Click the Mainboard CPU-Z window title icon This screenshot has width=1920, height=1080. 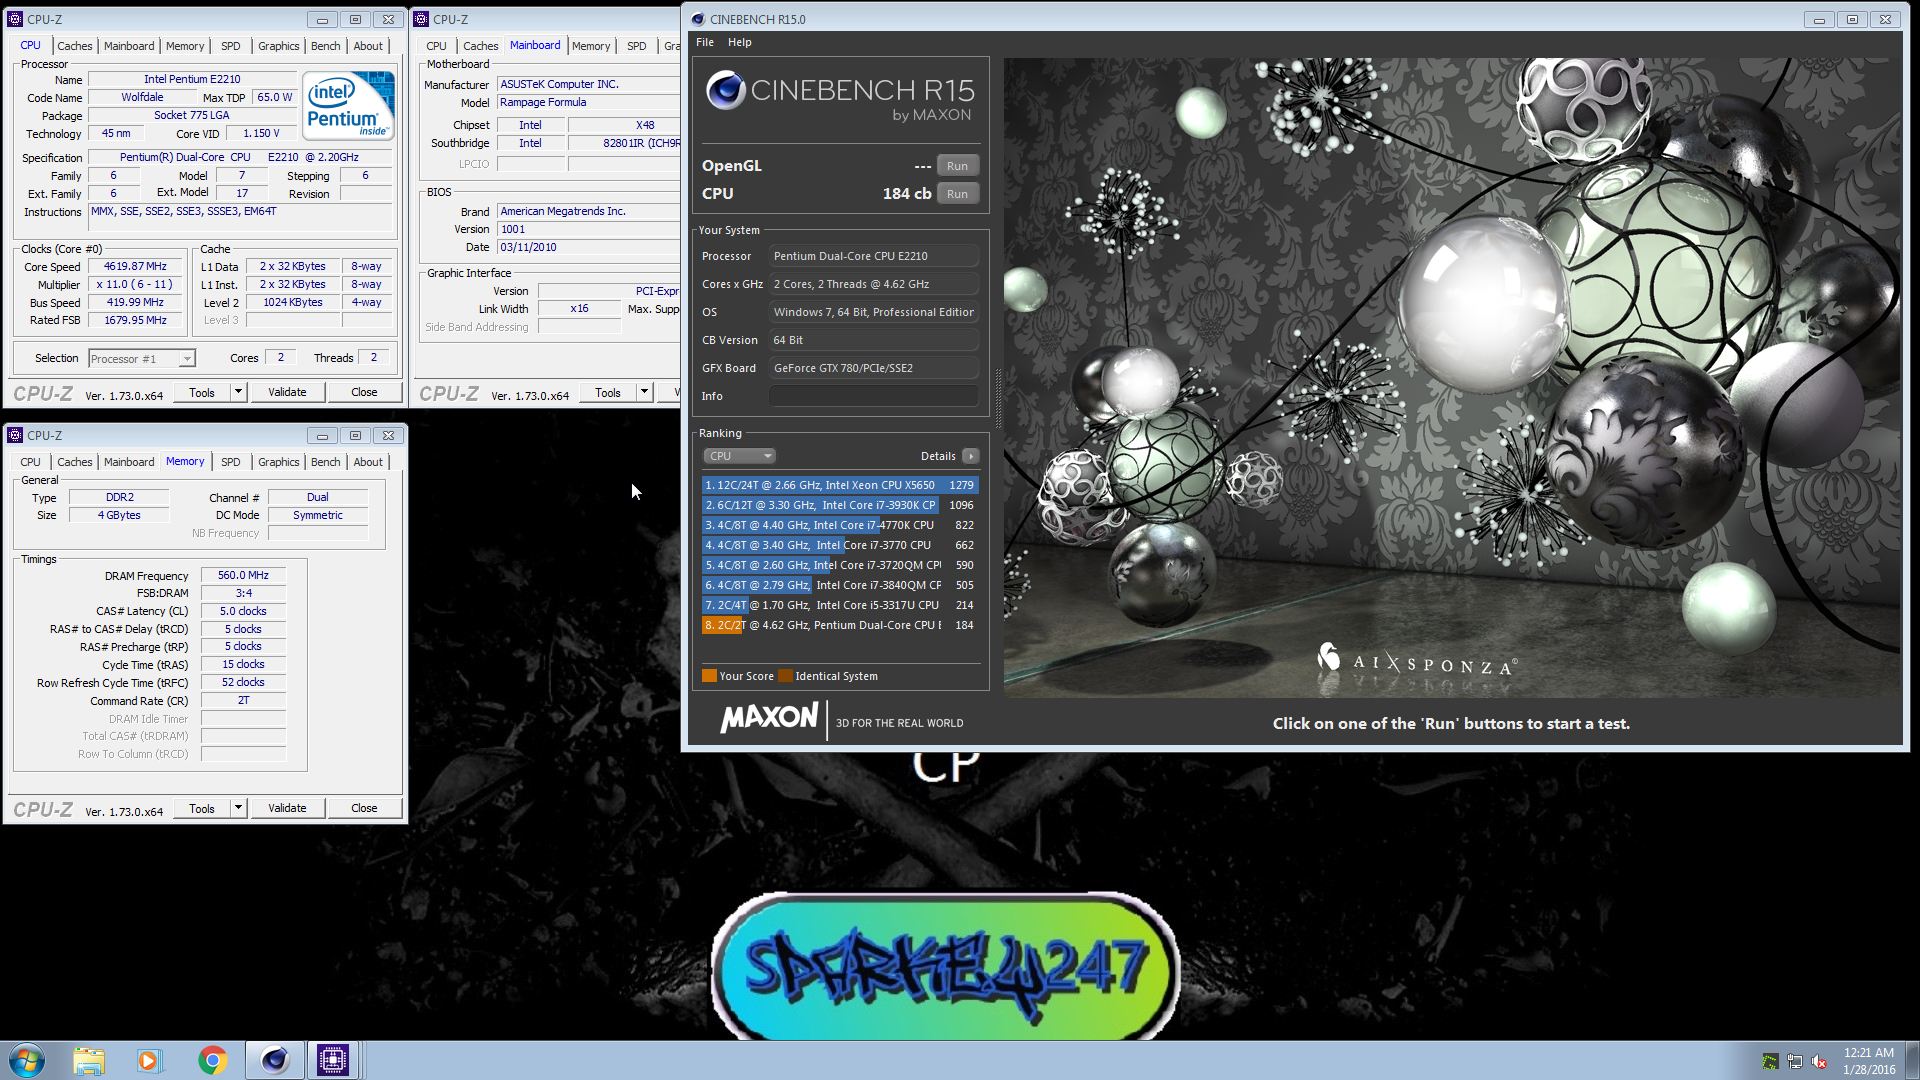point(421,19)
